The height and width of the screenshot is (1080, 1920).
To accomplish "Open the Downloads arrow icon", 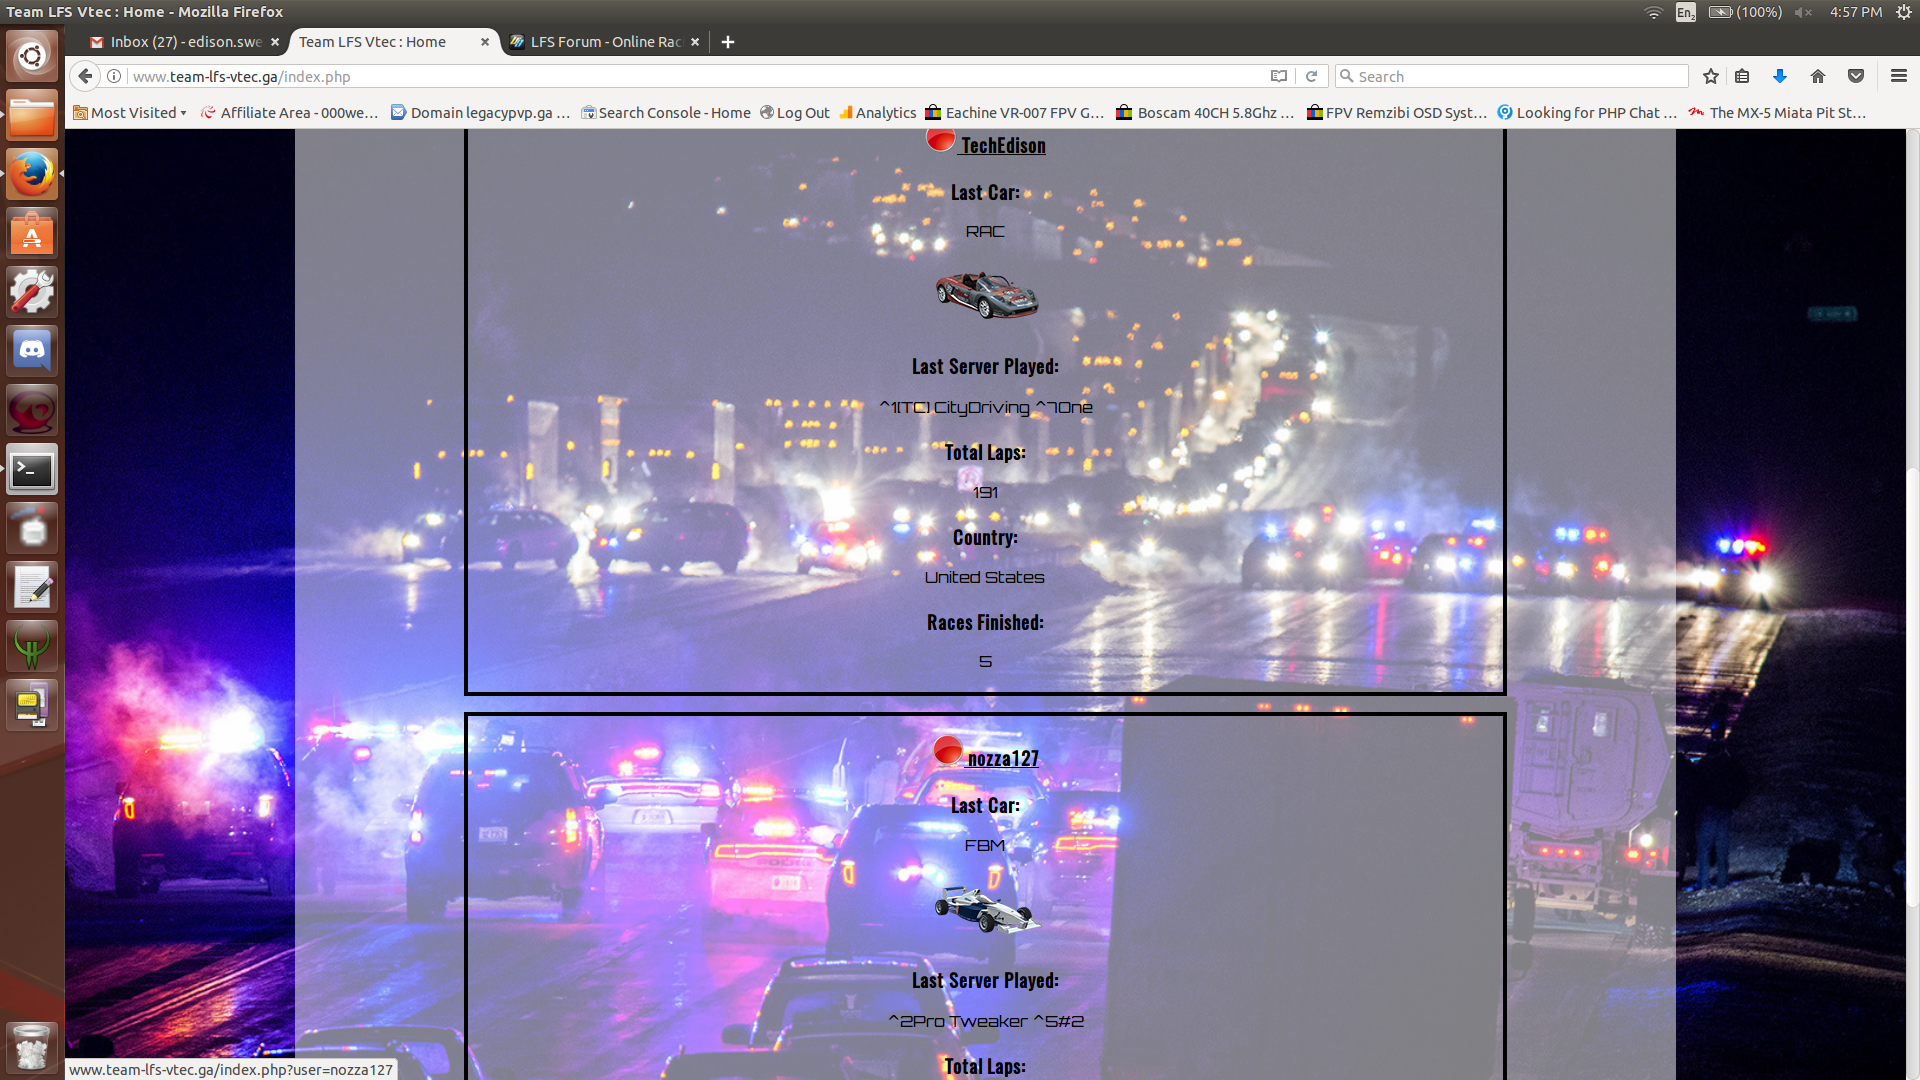I will [1779, 76].
